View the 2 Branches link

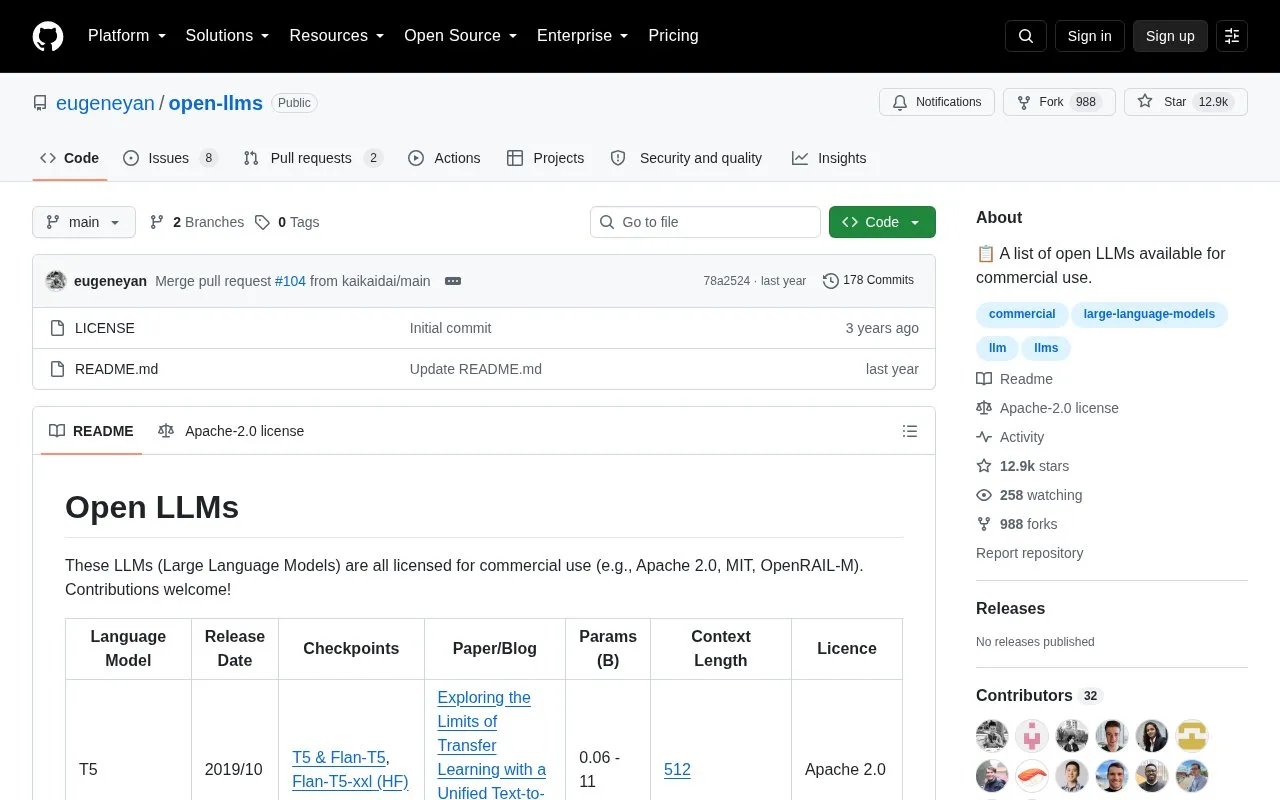[197, 222]
